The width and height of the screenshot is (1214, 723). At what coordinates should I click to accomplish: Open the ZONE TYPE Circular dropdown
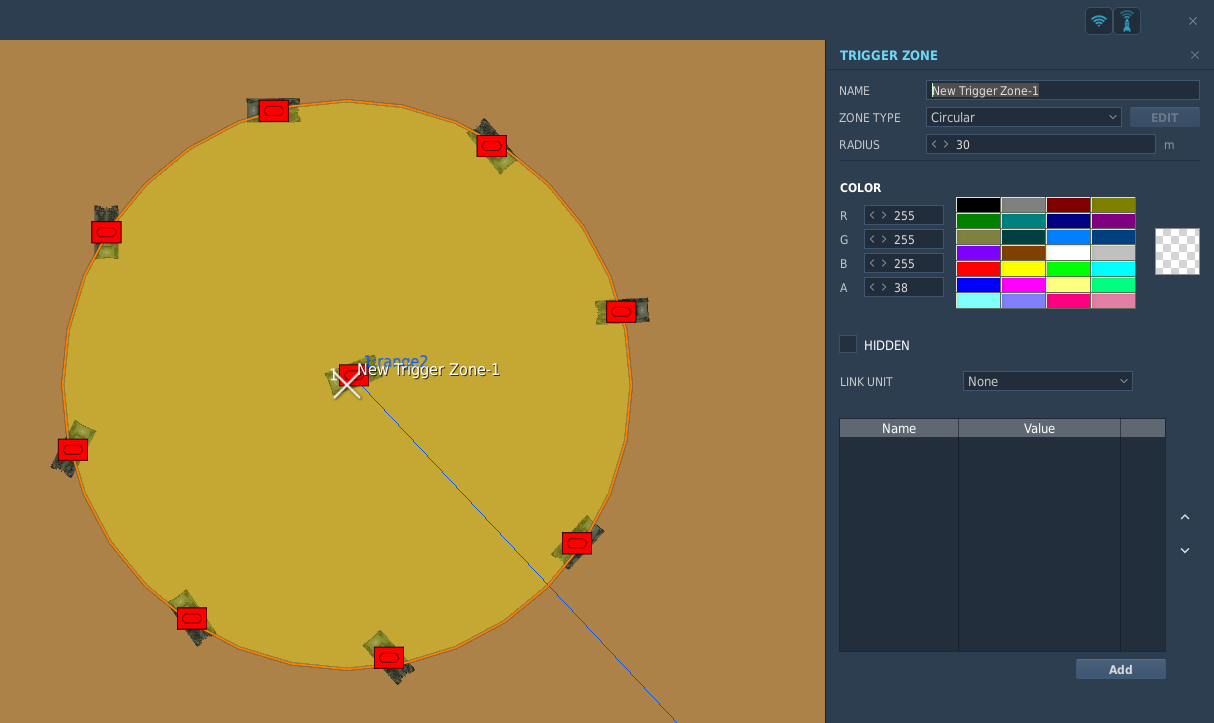coord(1024,117)
